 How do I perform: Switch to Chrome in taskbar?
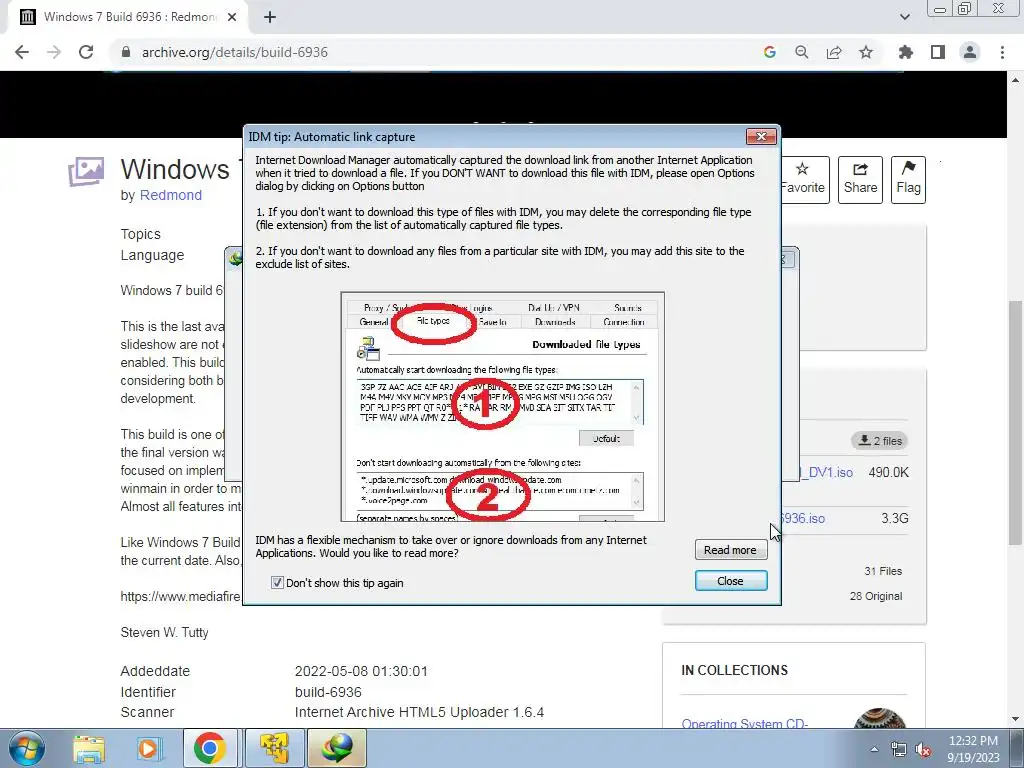click(210, 748)
